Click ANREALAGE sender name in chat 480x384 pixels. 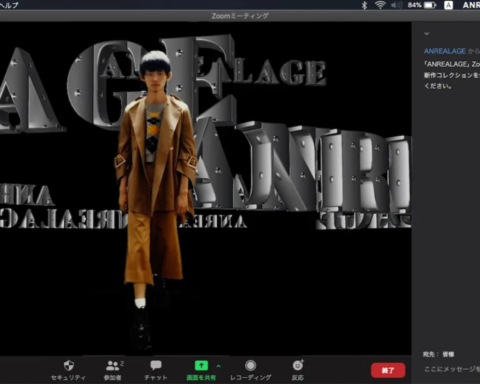point(445,51)
